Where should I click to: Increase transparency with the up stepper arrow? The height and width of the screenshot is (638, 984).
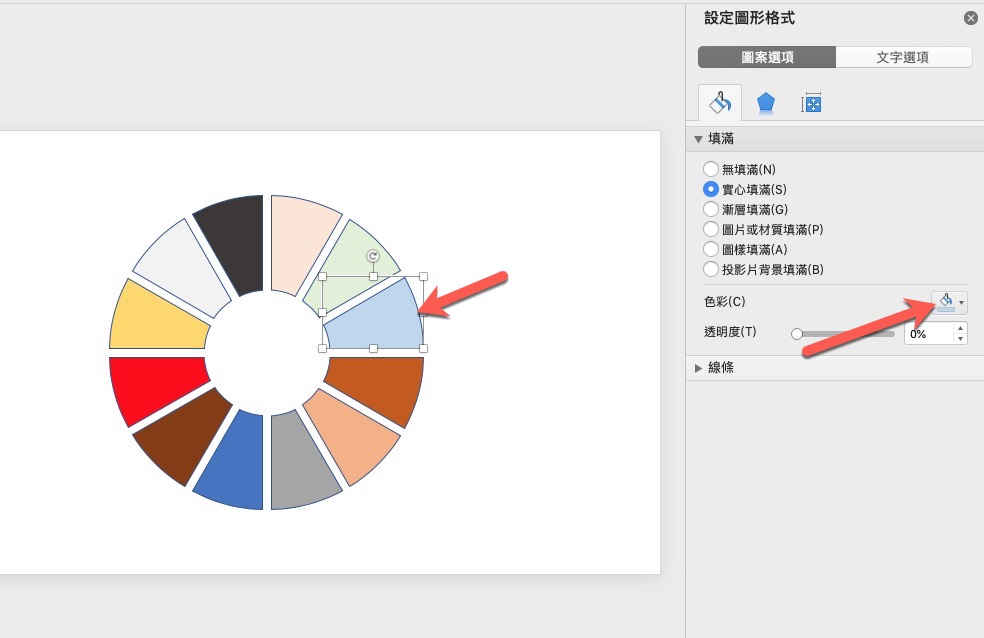pyautogui.click(x=961, y=328)
